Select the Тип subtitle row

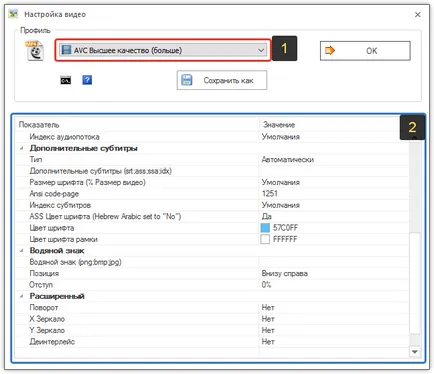212,160
